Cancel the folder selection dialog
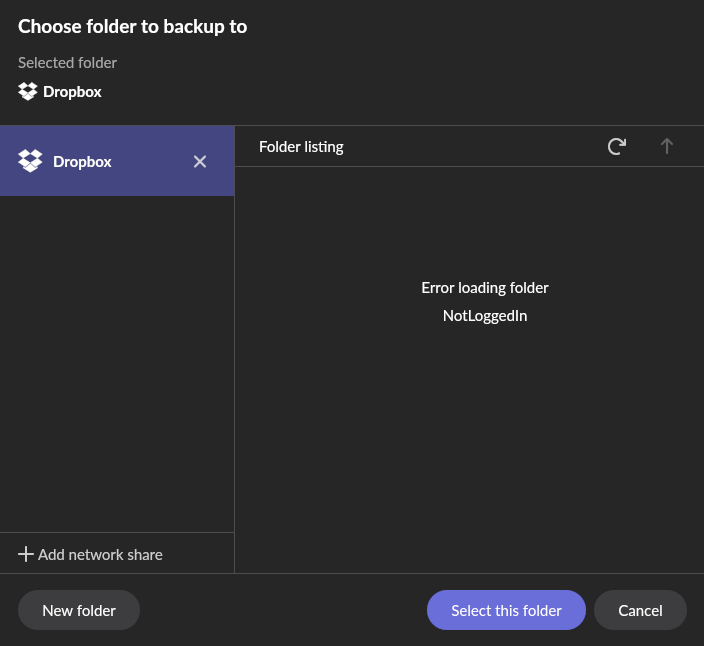Image resolution: width=704 pixels, height=646 pixels. click(640, 610)
